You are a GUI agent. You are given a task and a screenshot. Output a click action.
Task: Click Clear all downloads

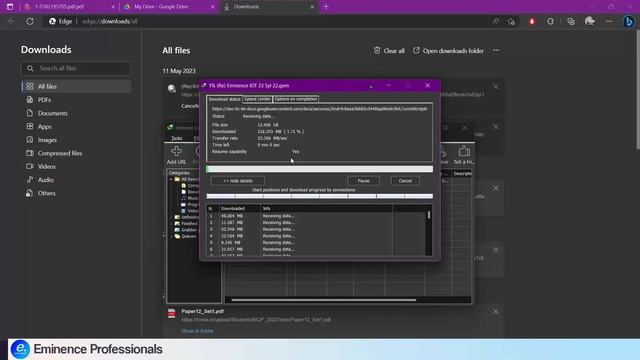point(389,51)
